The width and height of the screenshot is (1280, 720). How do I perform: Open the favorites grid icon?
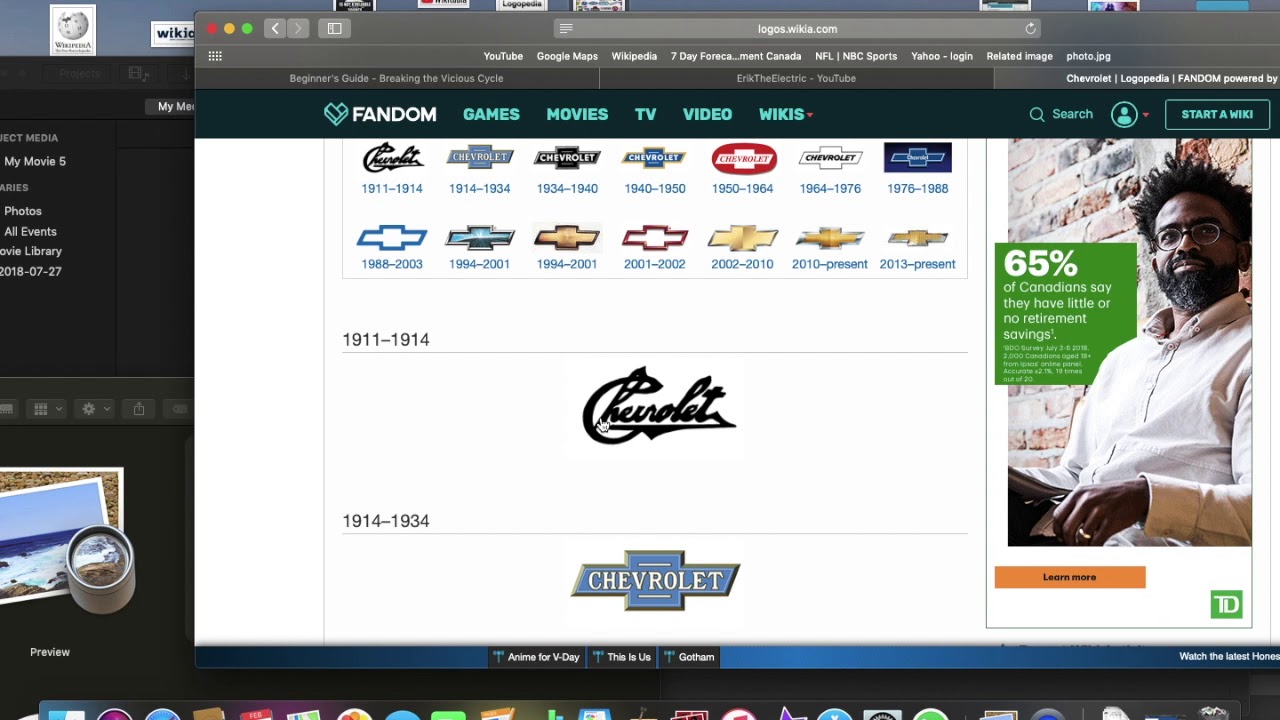[x=215, y=56]
